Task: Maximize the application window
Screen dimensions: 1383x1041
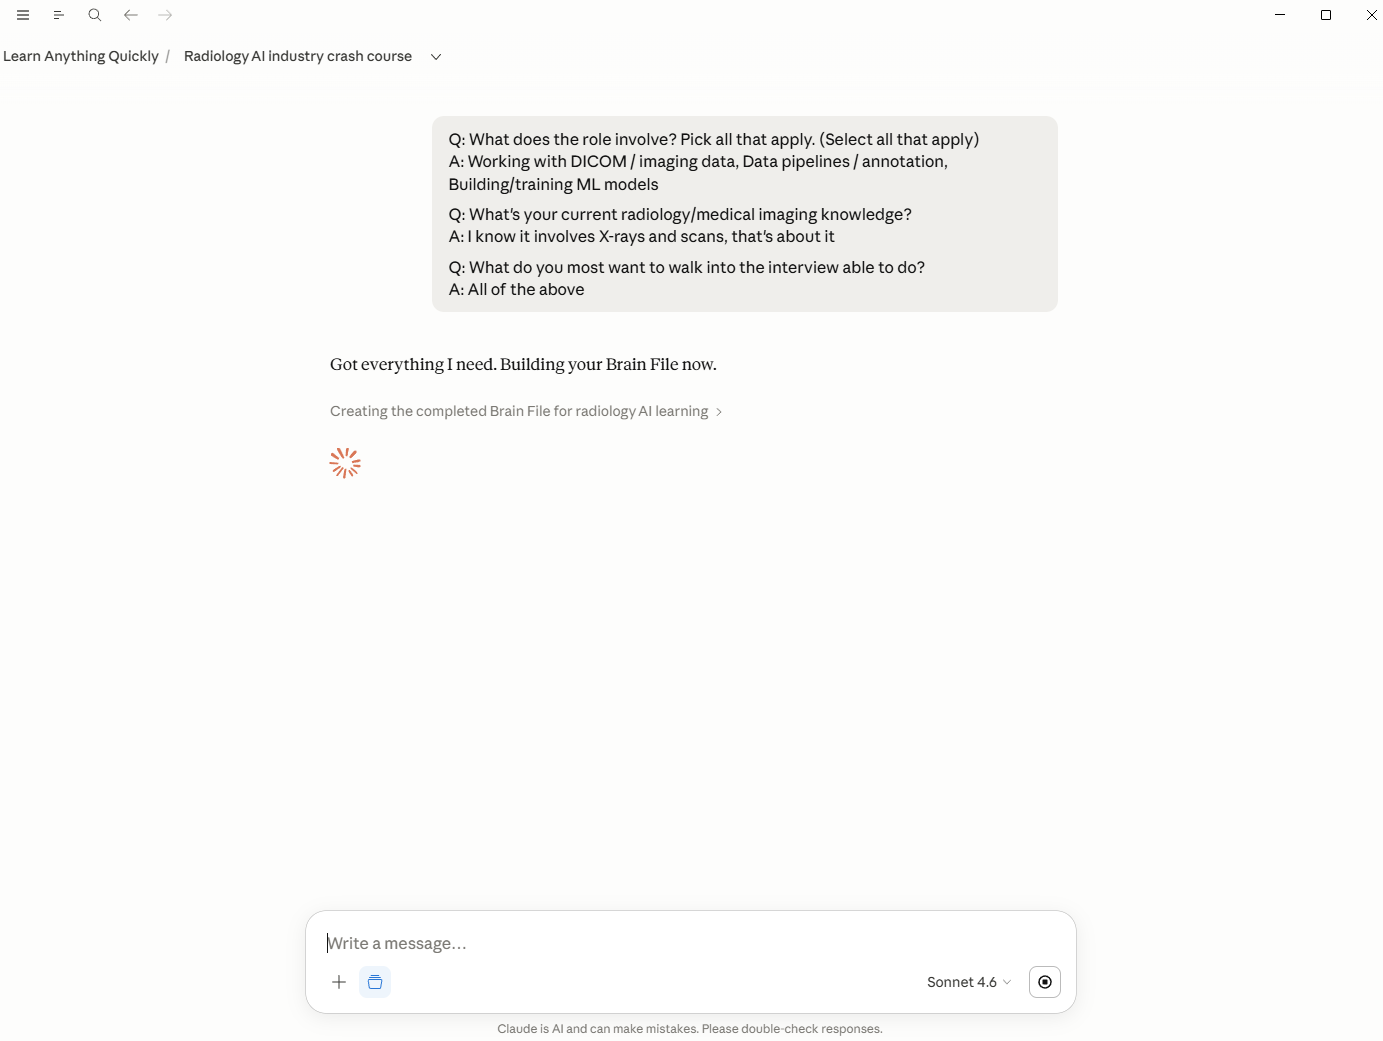Action: click(x=1326, y=15)
